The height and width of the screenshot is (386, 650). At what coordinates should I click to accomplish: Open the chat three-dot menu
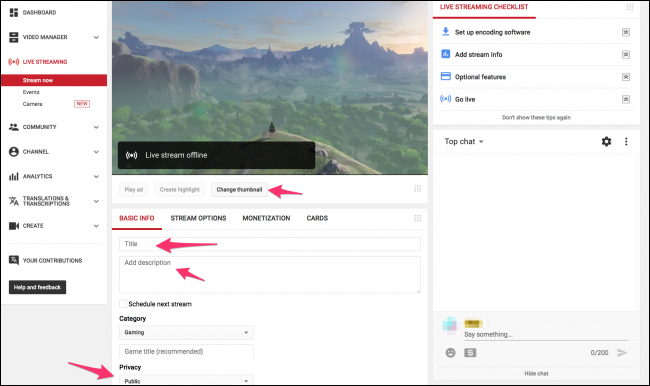(x=626, y=141)
